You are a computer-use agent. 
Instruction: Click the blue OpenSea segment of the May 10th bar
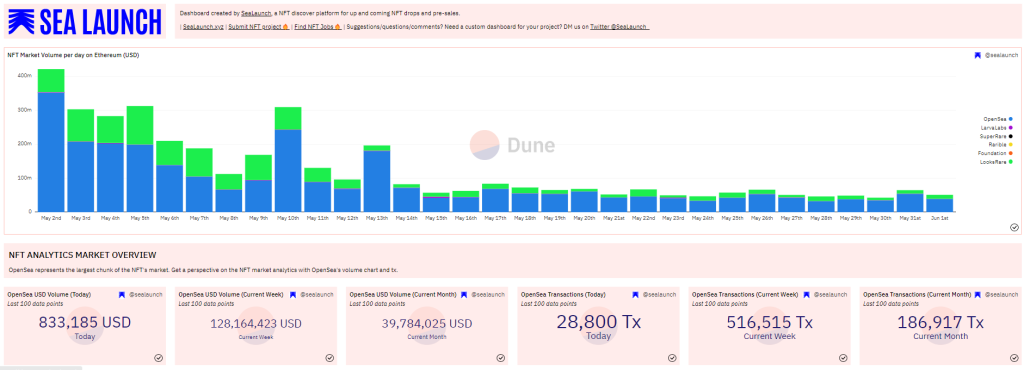(288, 170)
